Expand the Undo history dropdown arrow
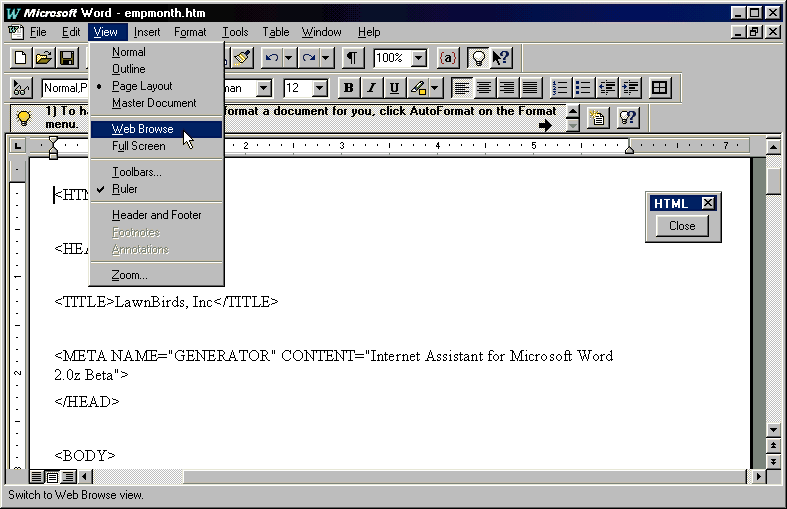The height and width of the screenshot is (509, 787). click(288, 59)
